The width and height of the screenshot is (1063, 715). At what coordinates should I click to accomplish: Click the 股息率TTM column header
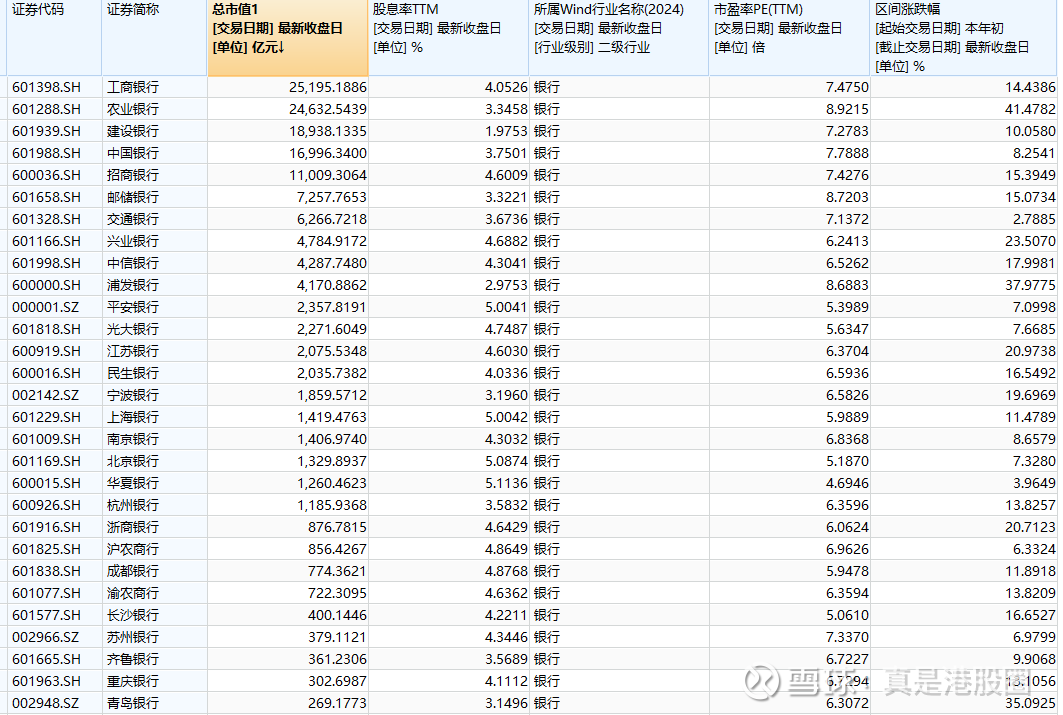coord(448,38)
